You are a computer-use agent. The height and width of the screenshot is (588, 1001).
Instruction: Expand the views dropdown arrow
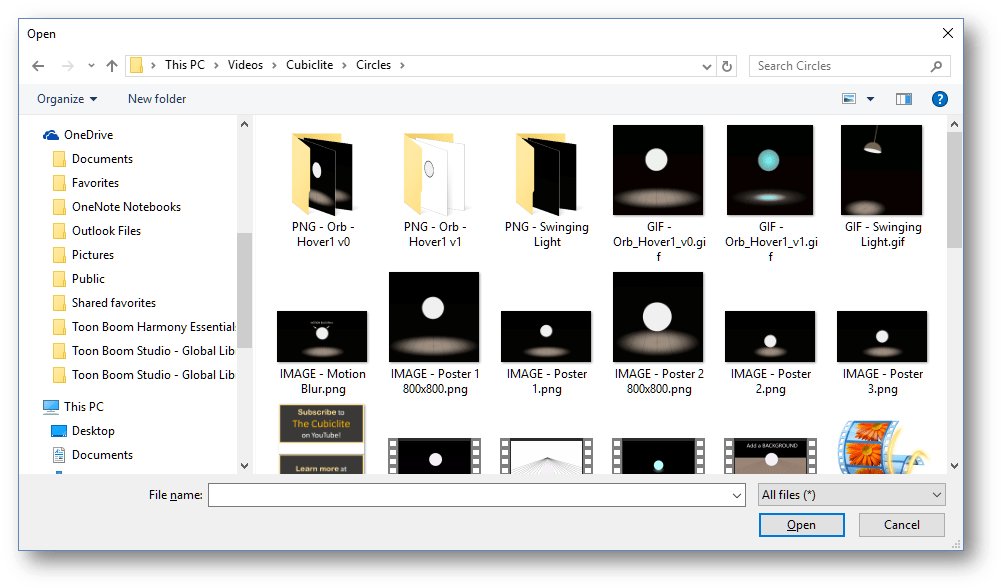tap(868, 98)
